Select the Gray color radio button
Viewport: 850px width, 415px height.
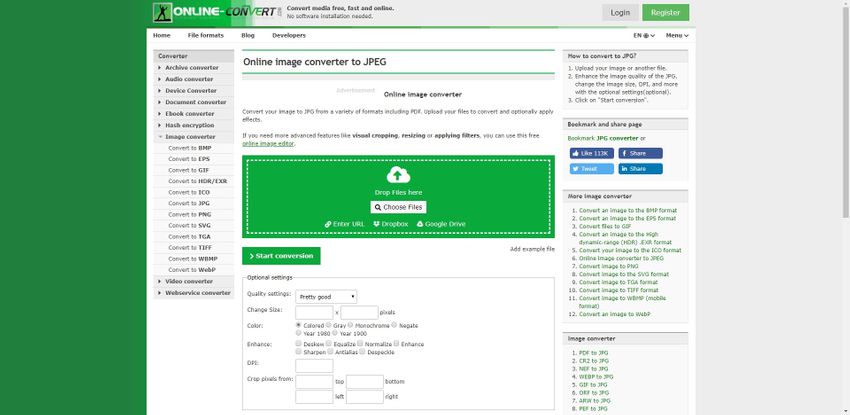328,325
